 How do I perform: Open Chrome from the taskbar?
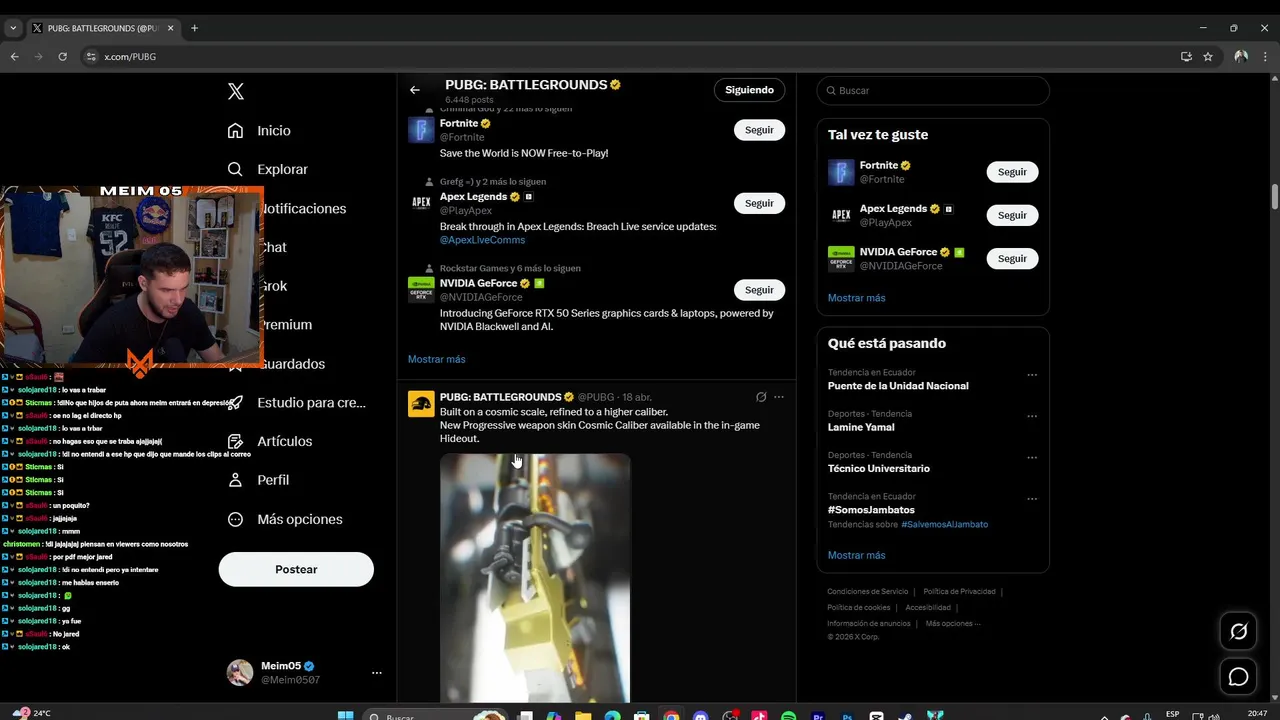click(x=671, y=716)
